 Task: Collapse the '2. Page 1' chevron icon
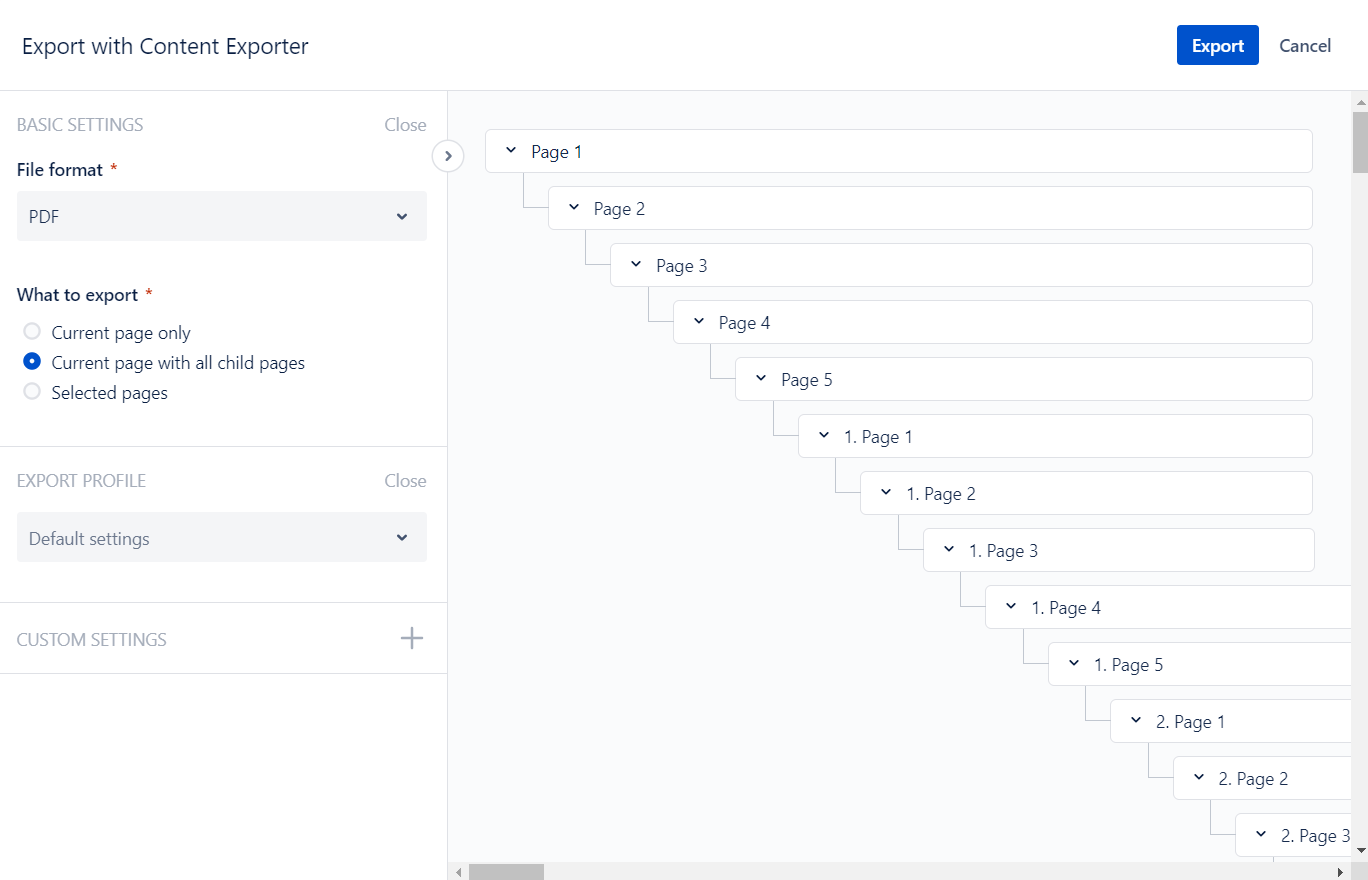(1136, 721)
